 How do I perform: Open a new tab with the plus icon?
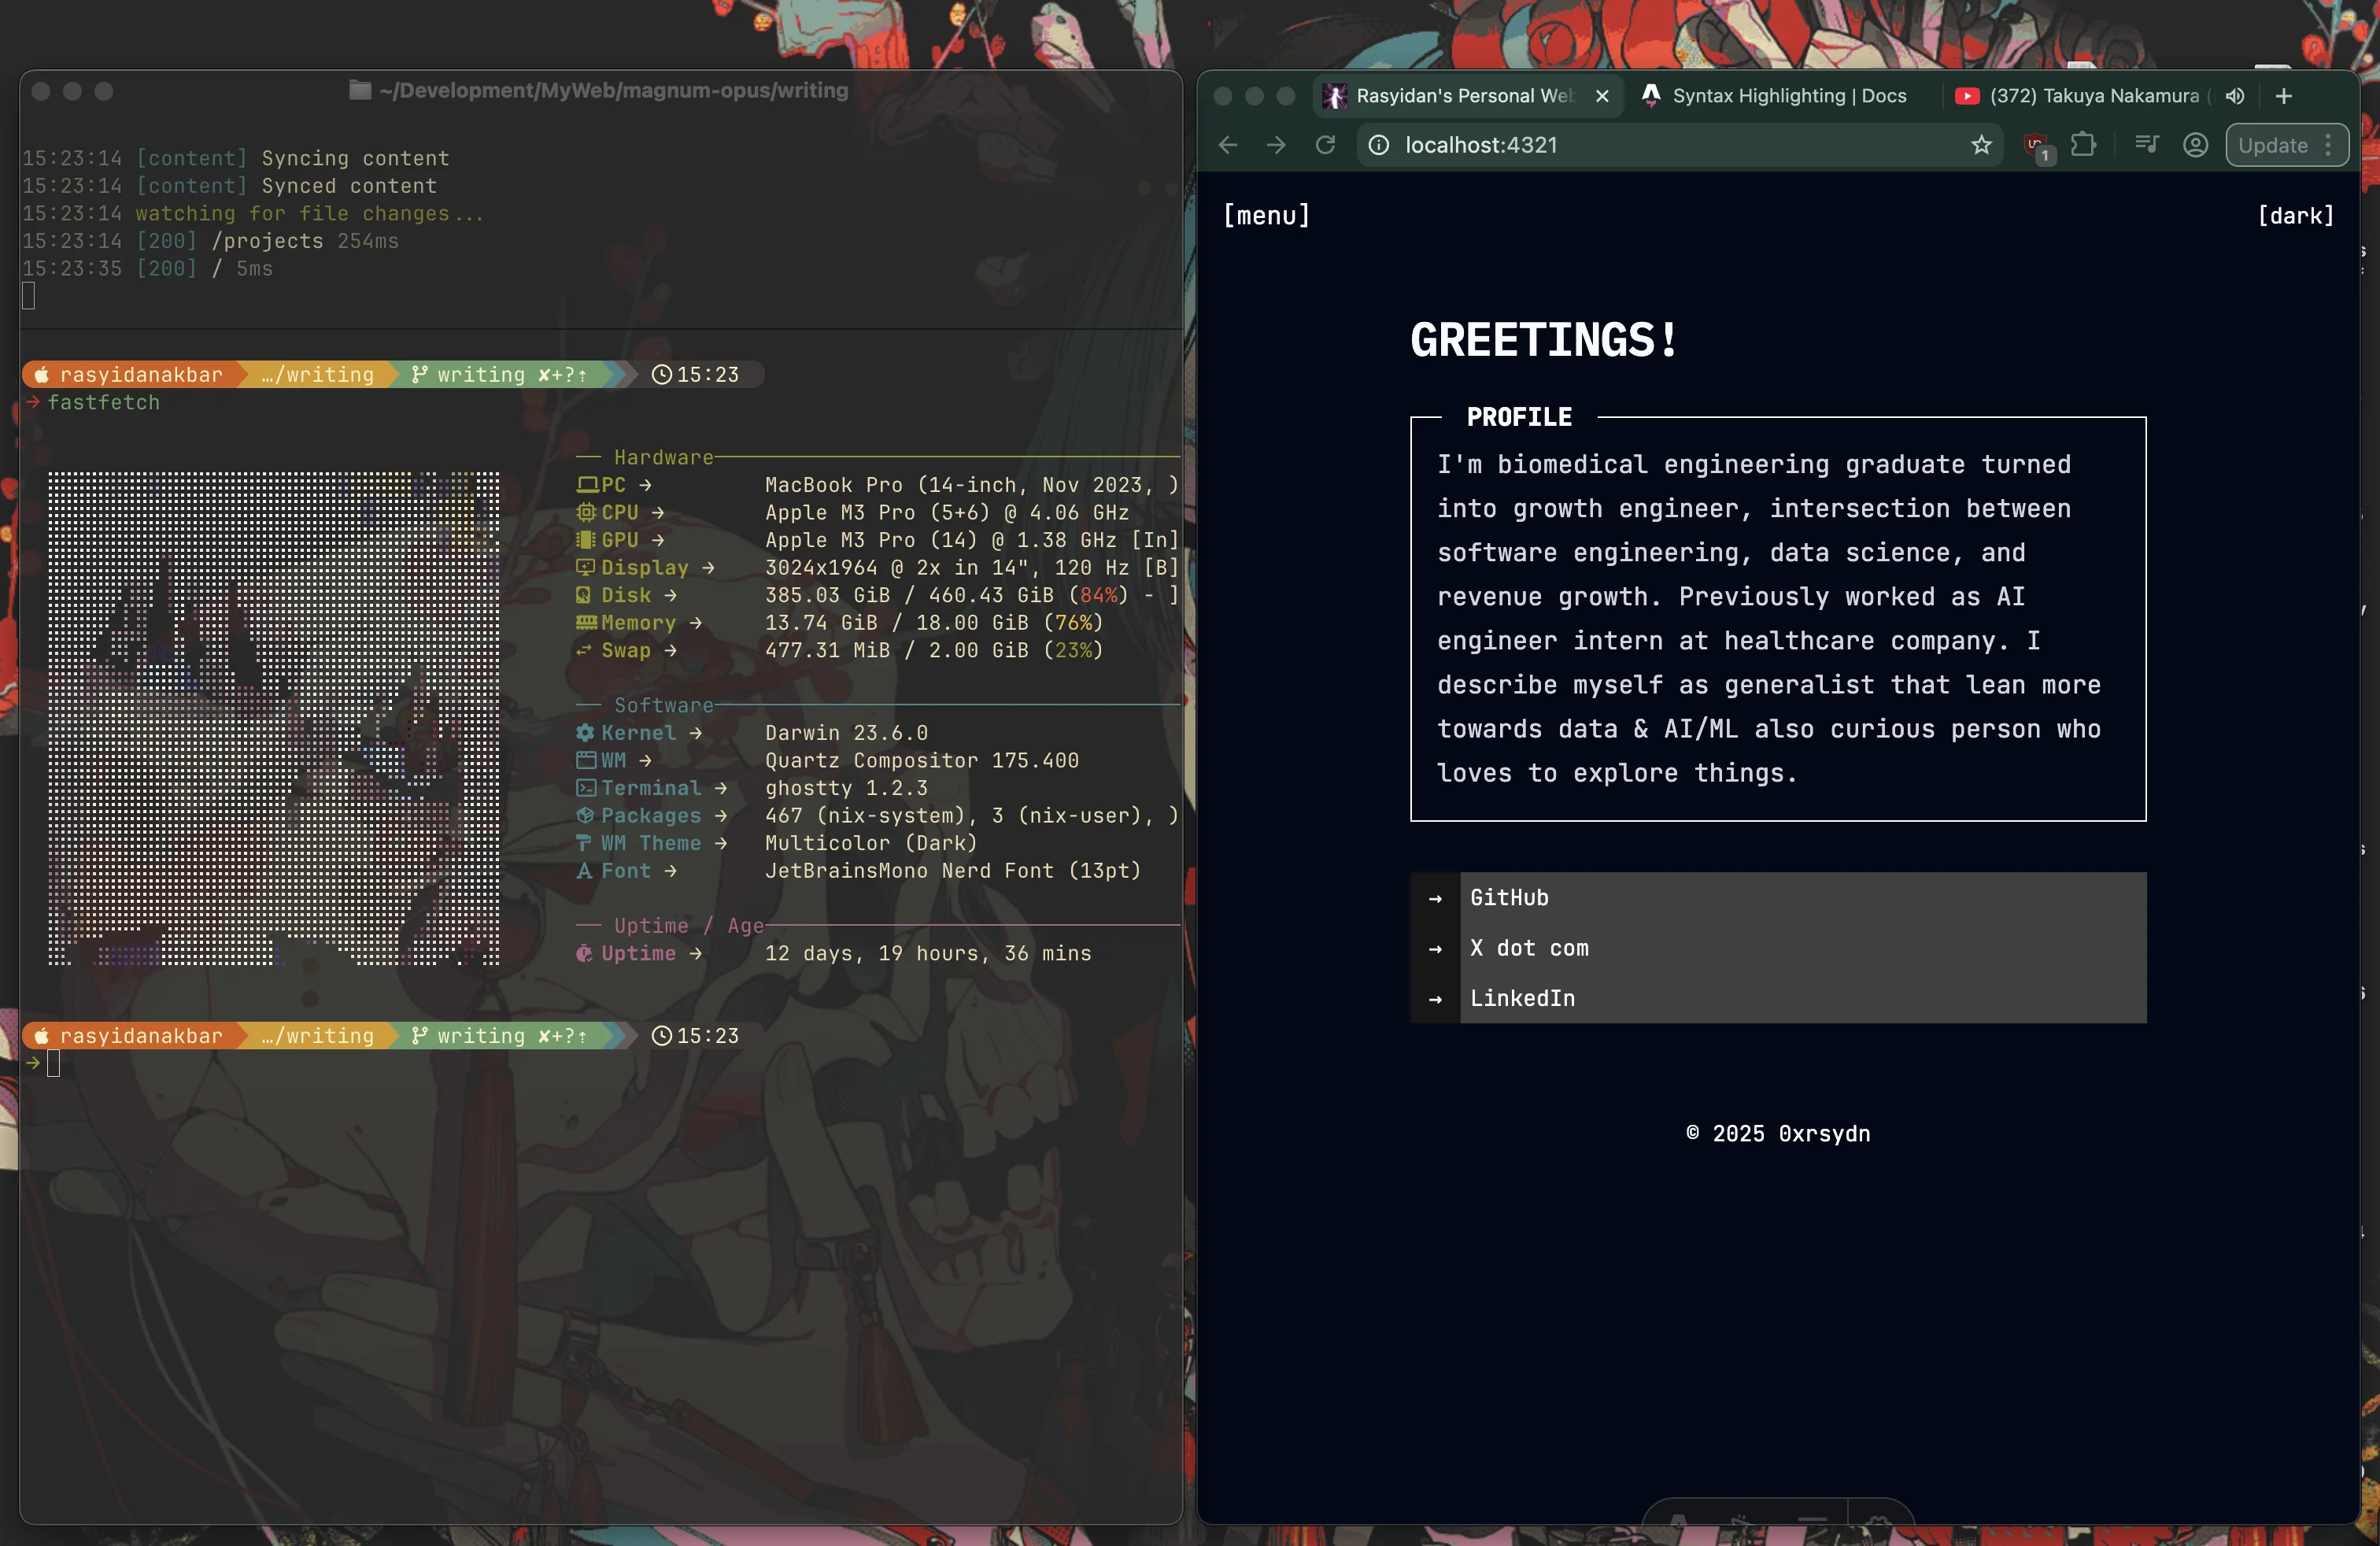pos(2284,96)
